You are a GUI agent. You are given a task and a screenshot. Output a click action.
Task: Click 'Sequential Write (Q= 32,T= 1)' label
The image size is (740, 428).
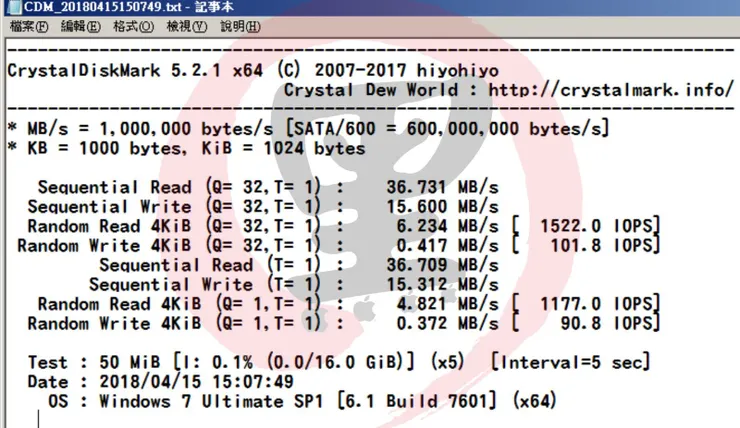174,207
